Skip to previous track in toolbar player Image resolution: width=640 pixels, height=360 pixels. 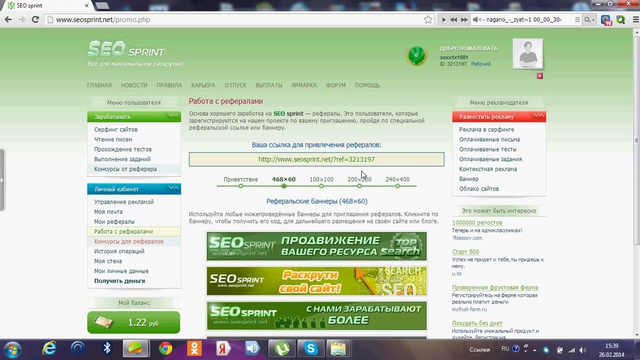[453, 20]
